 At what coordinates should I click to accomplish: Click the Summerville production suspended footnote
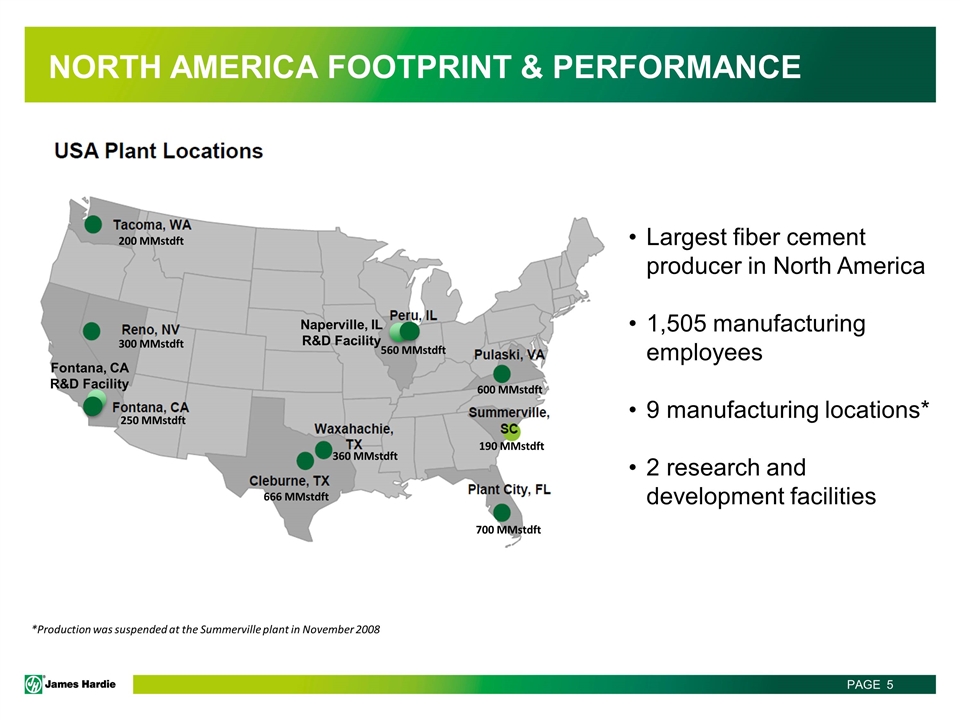[206, 629]
